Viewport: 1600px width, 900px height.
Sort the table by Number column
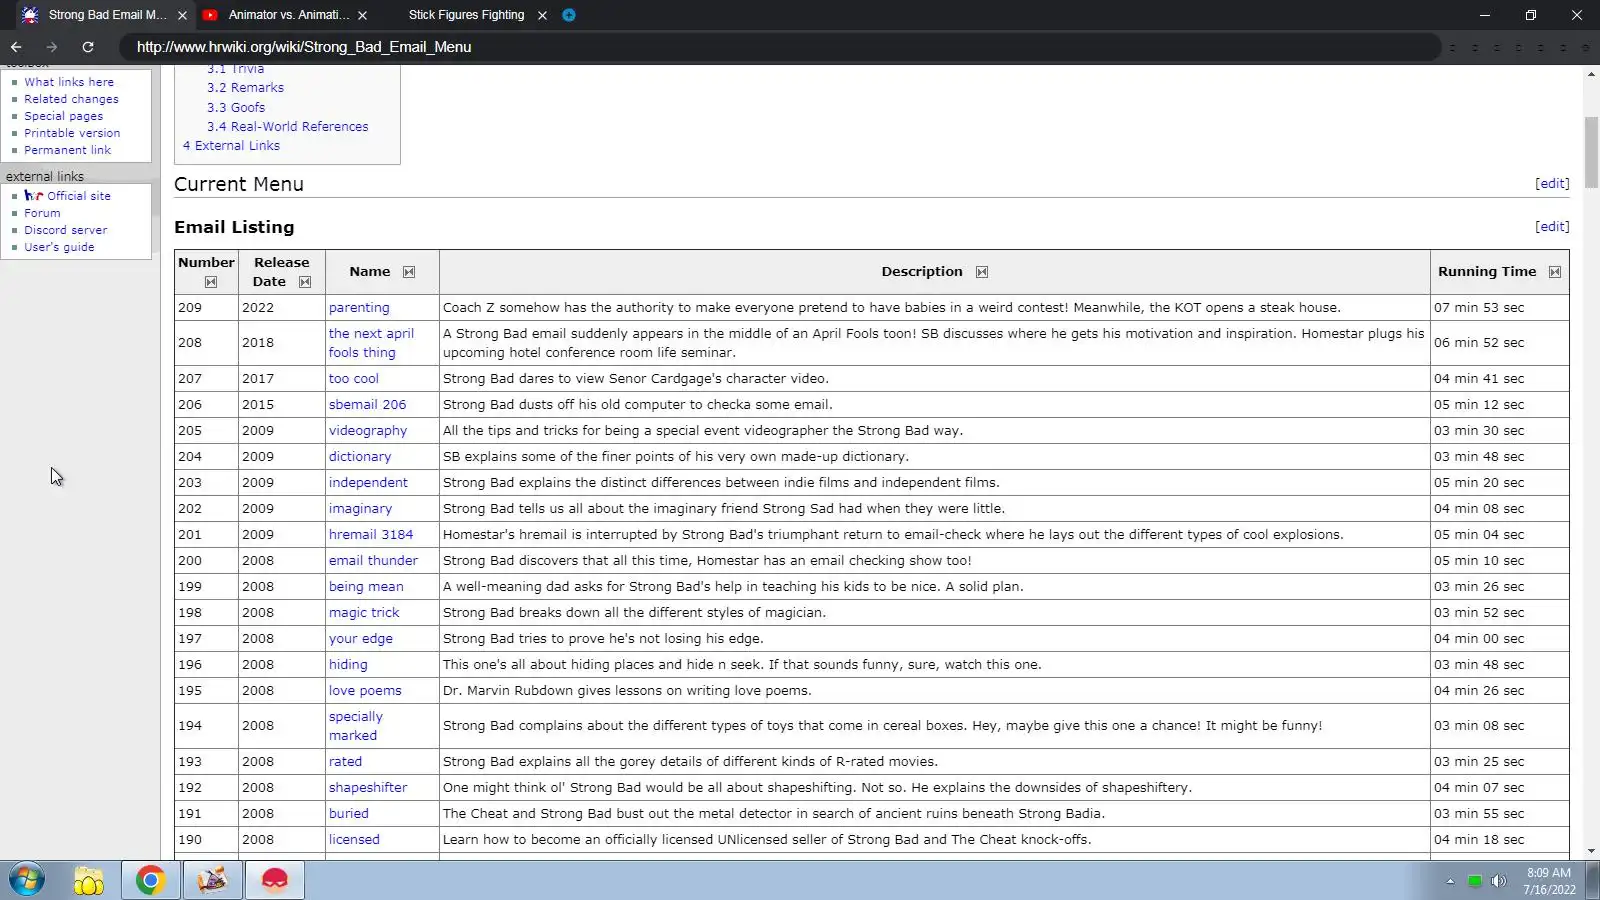click(211, 282)
